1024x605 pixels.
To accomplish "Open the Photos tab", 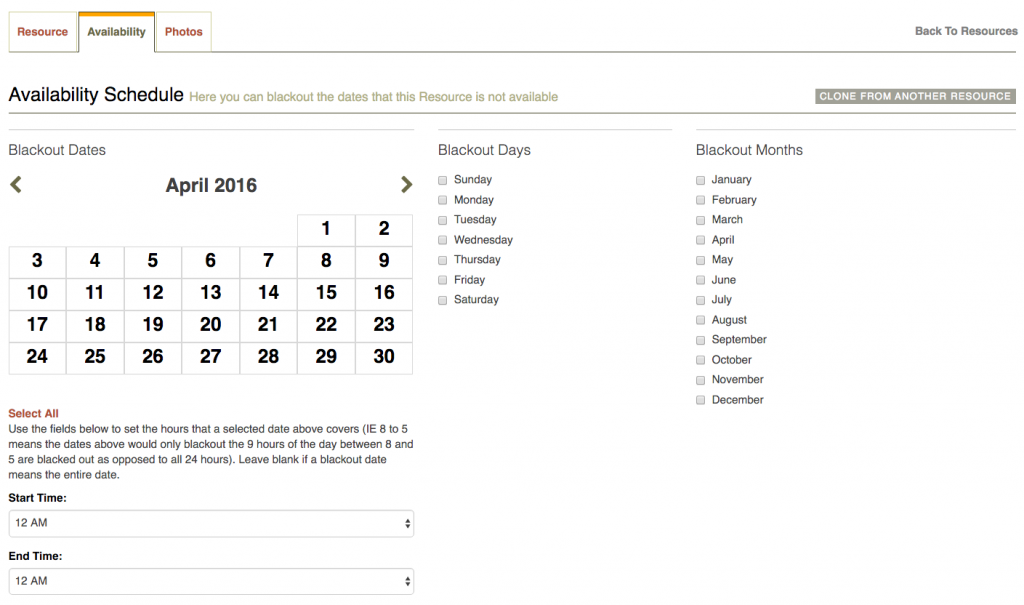I will (184, 32).
